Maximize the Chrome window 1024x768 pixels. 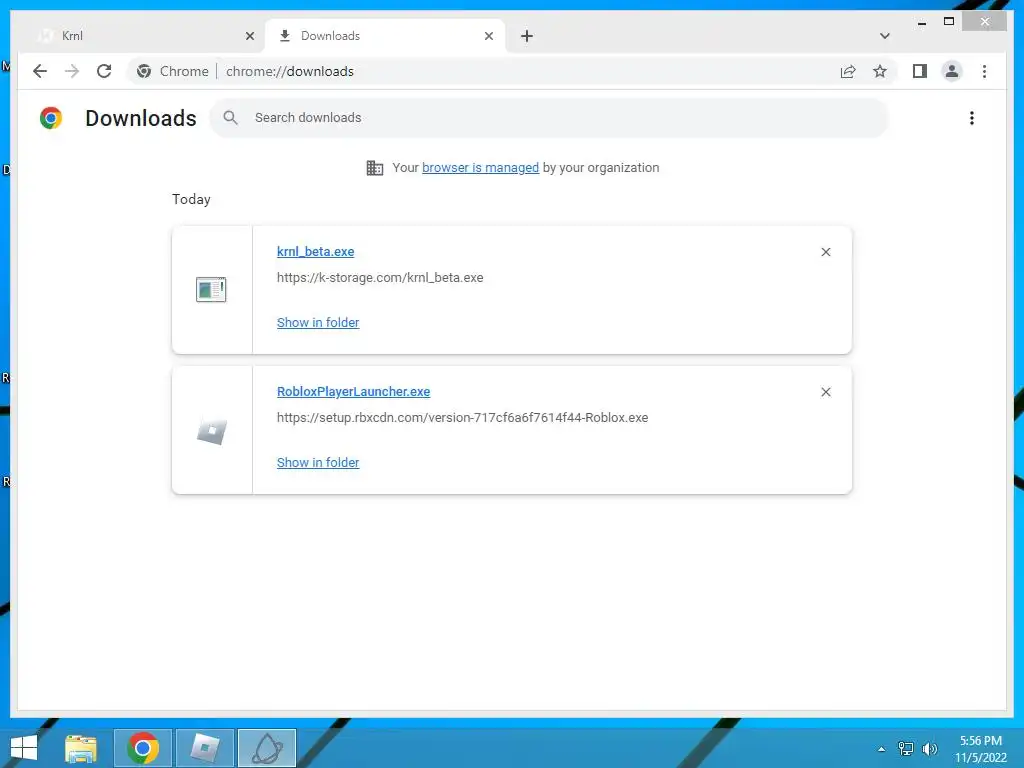(x=949, y=22)
